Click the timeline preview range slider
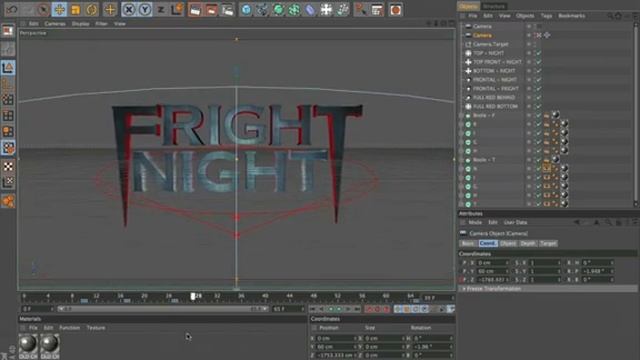 (162, 309)
